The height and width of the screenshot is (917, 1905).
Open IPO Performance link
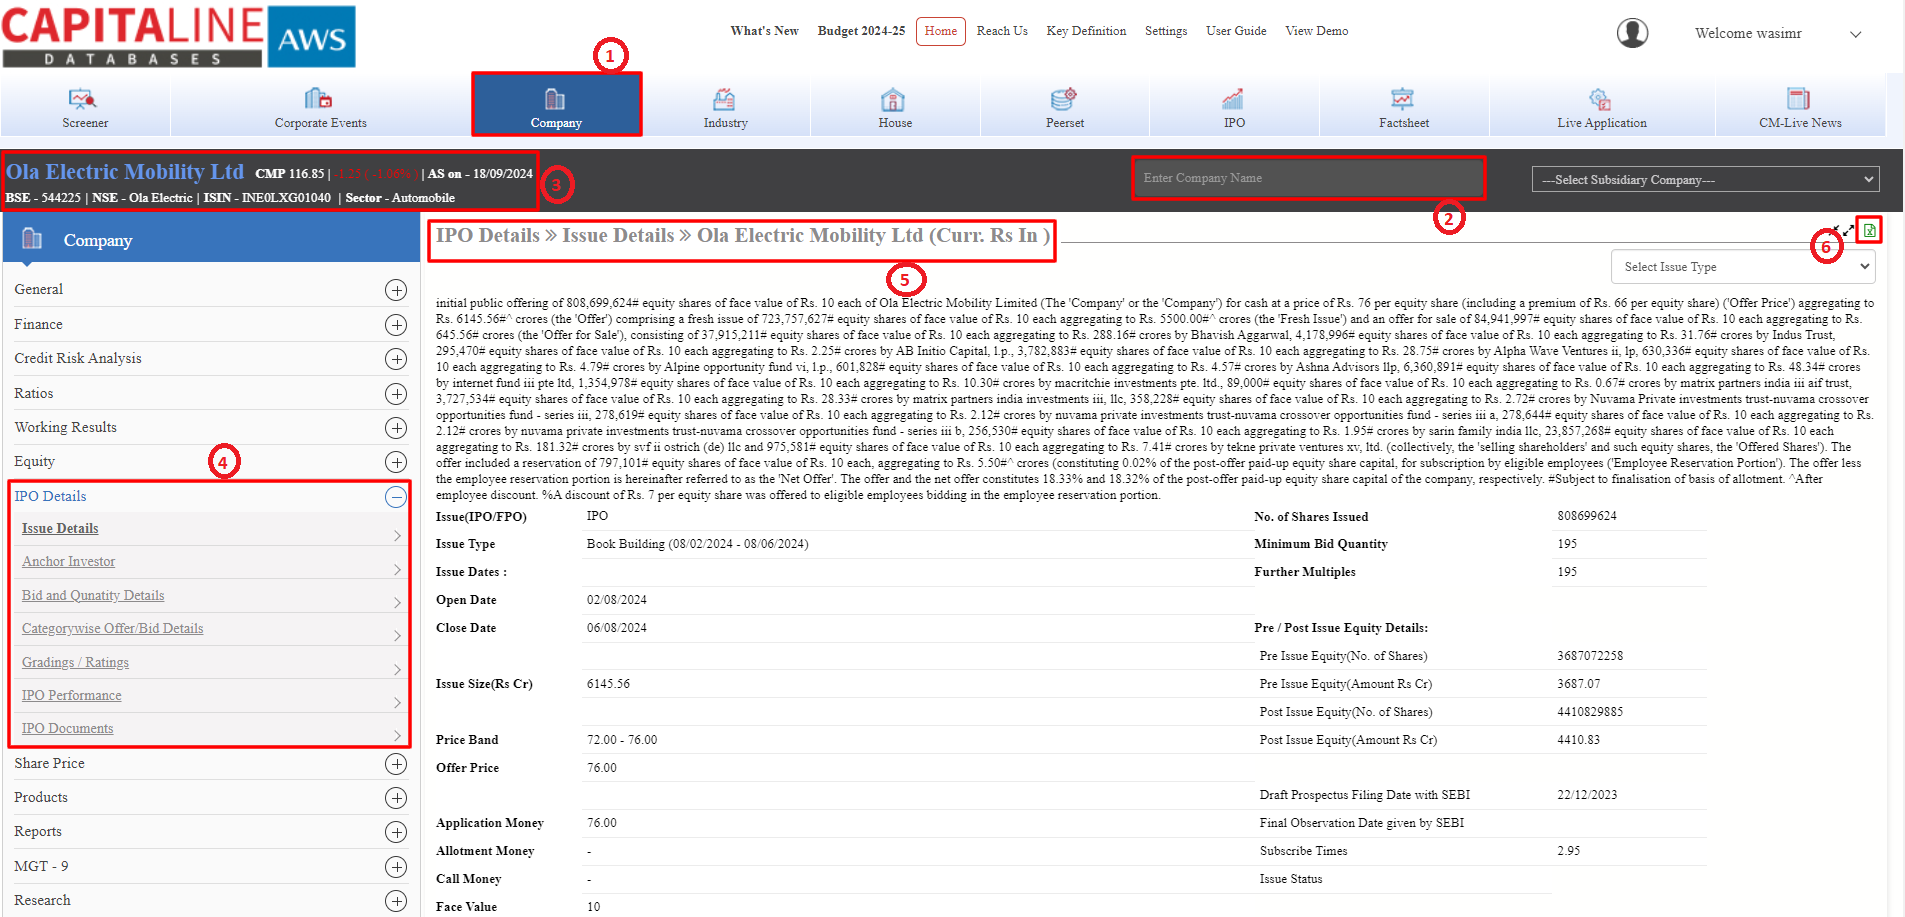point(71,695)
